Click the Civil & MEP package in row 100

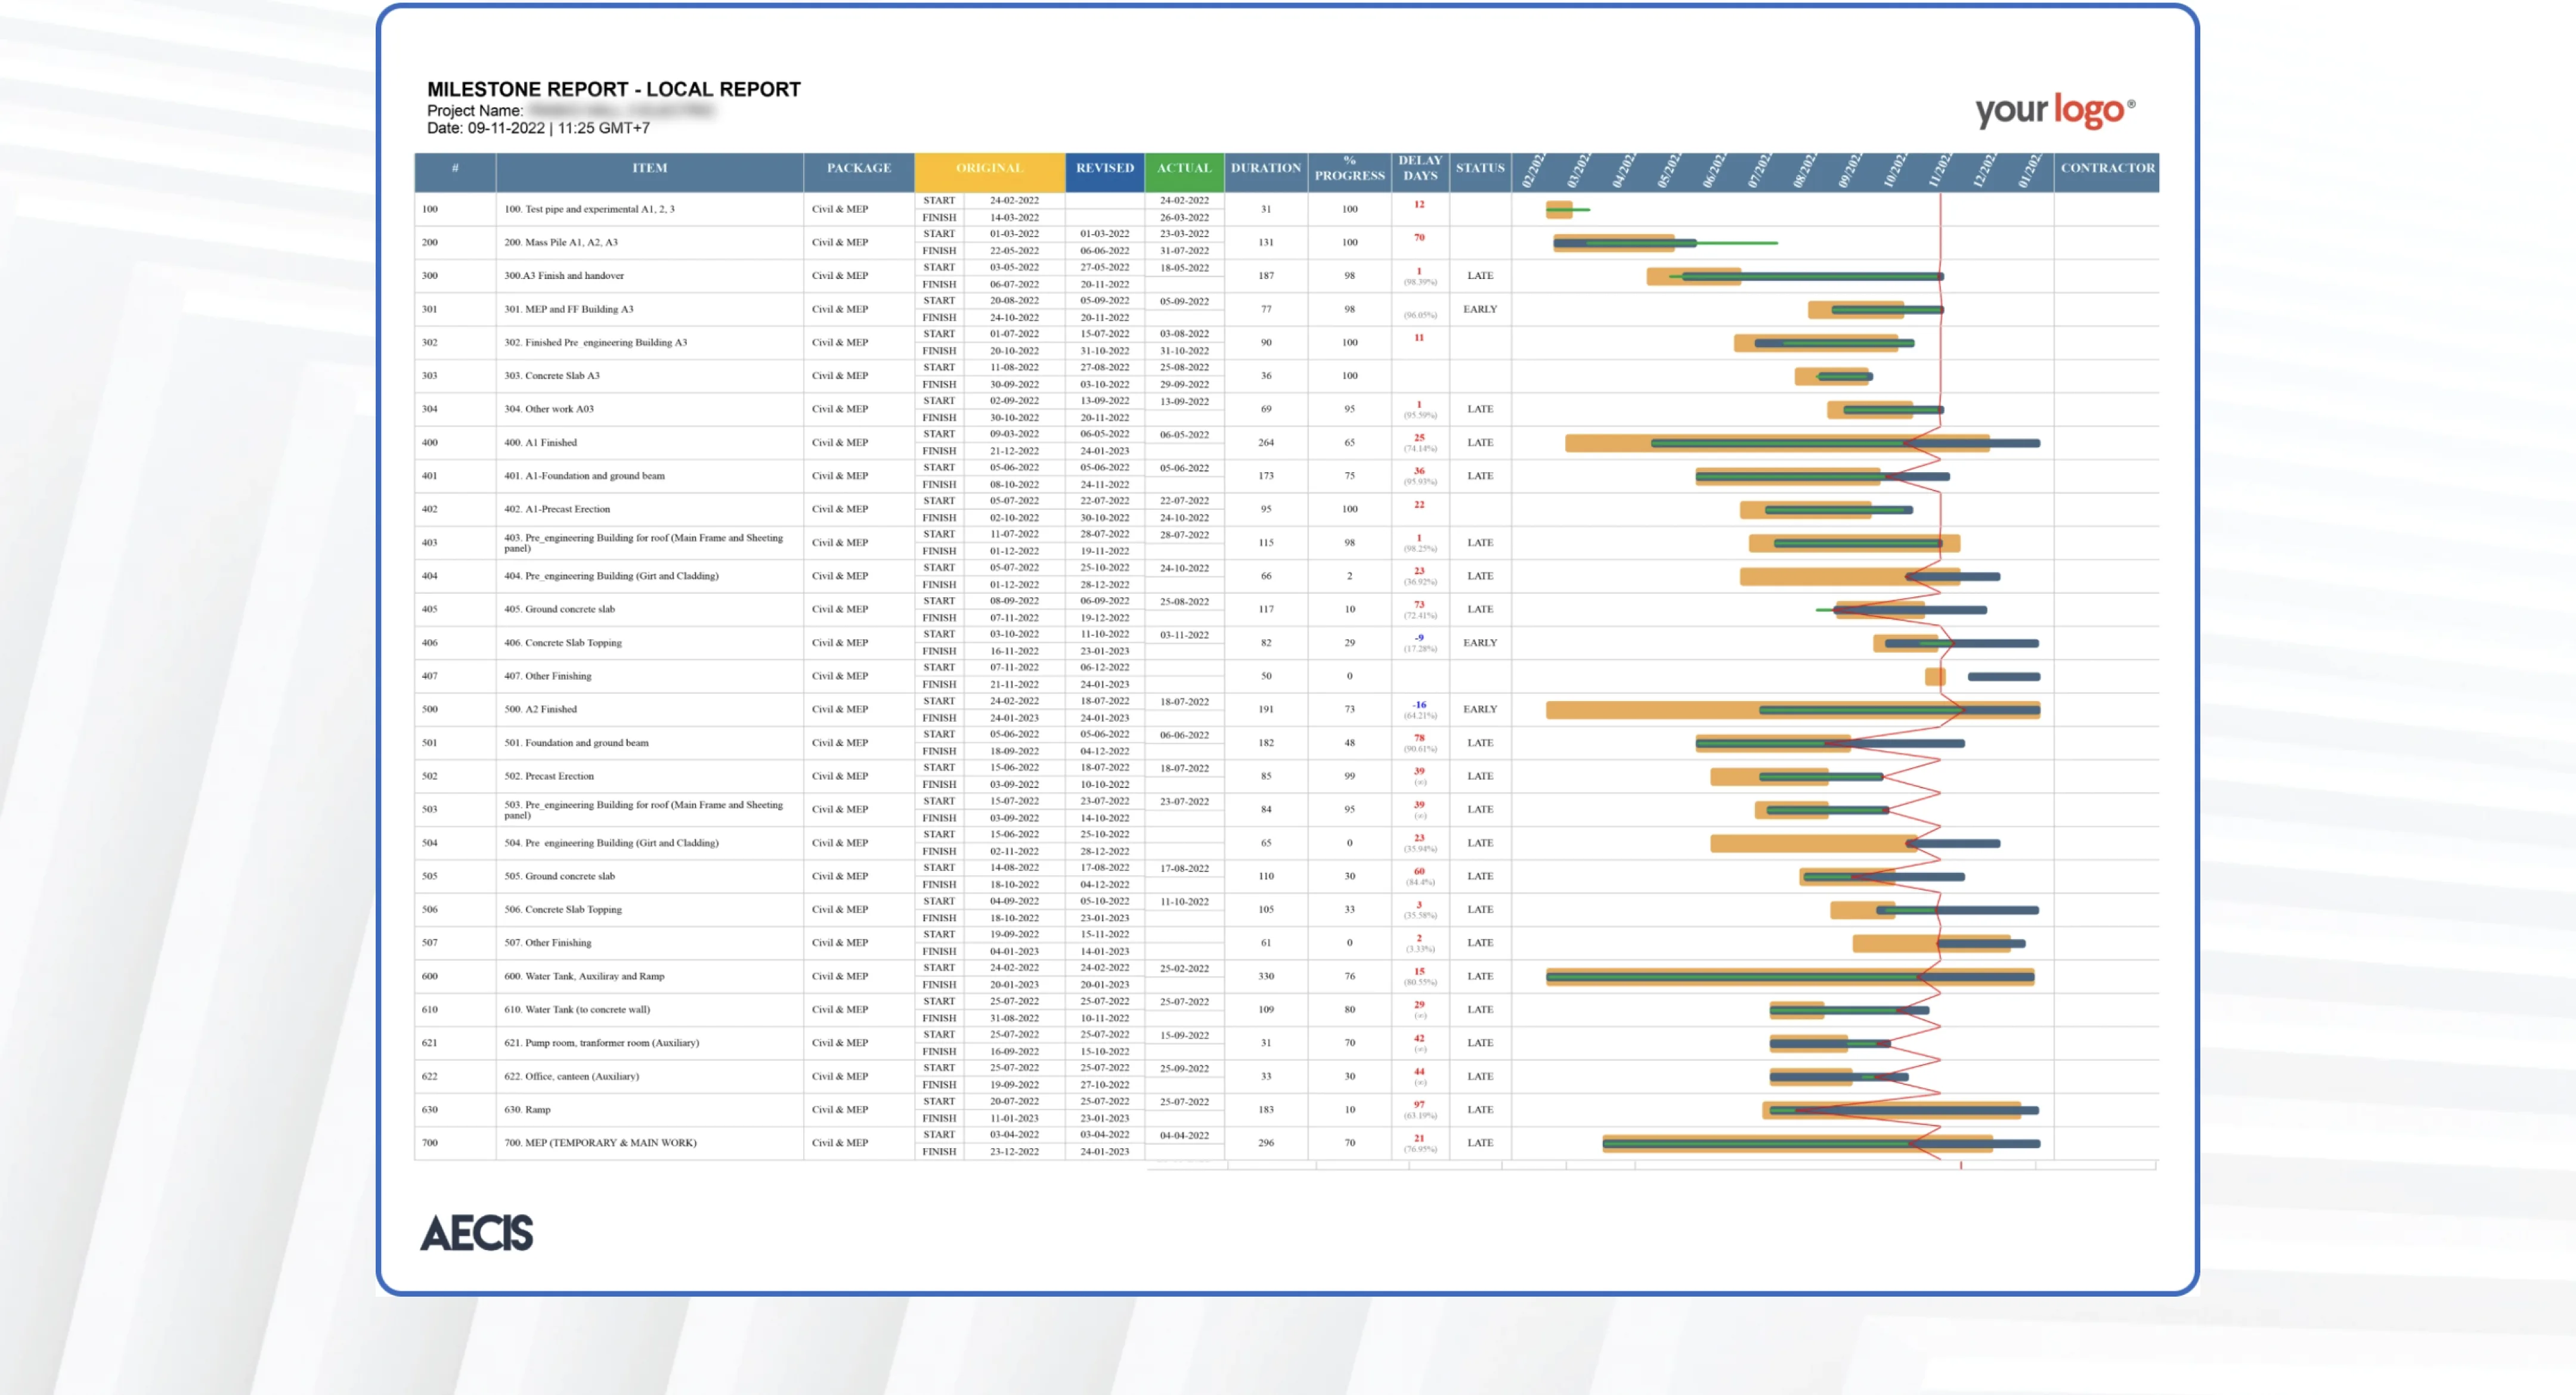coord(840,209)
